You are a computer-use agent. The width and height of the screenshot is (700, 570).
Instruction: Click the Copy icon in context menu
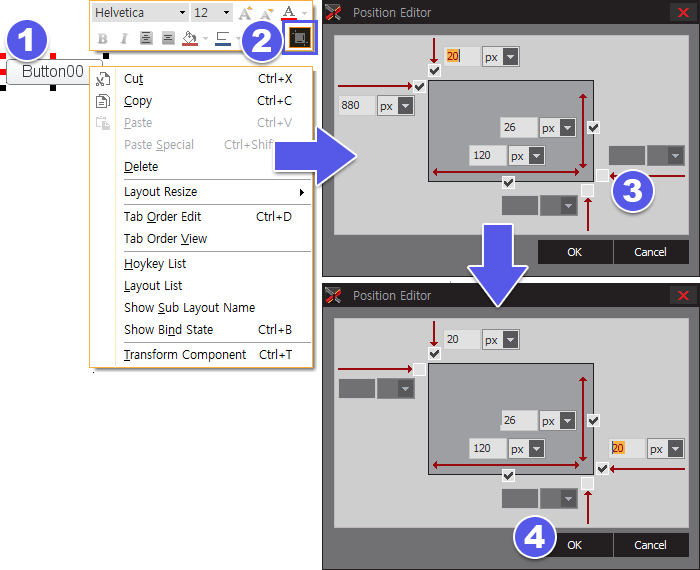tap(102, 101)
